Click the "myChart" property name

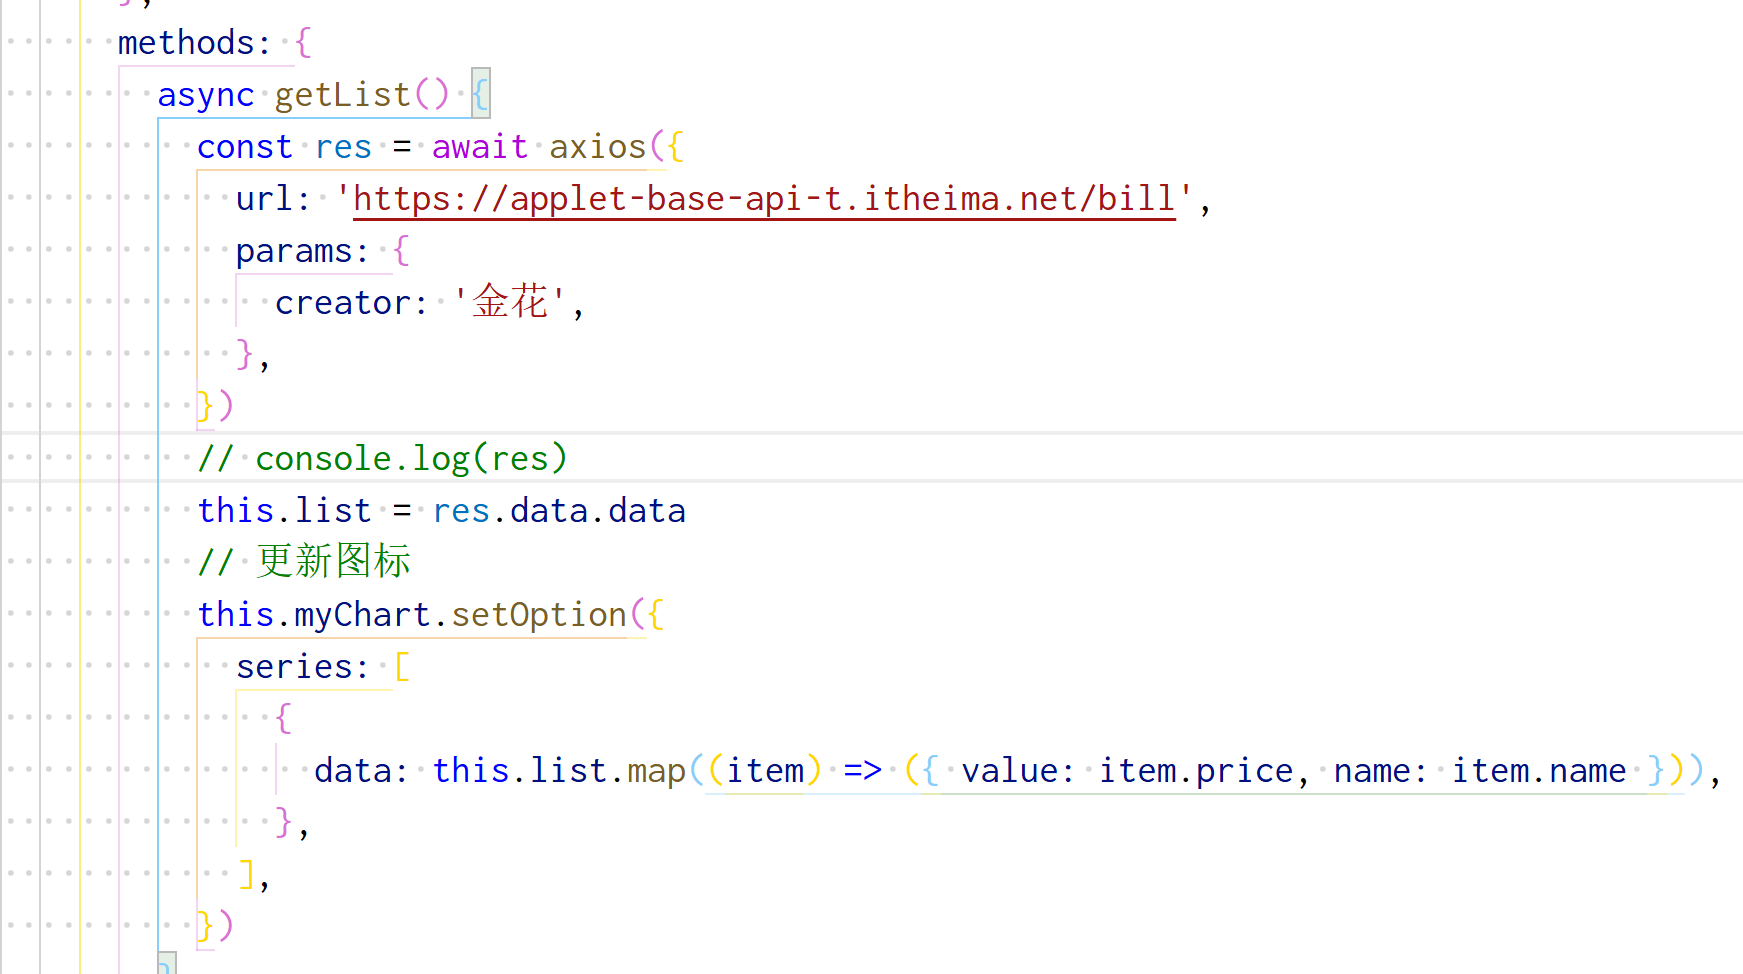pyautogui.click(x=362, y=615)
